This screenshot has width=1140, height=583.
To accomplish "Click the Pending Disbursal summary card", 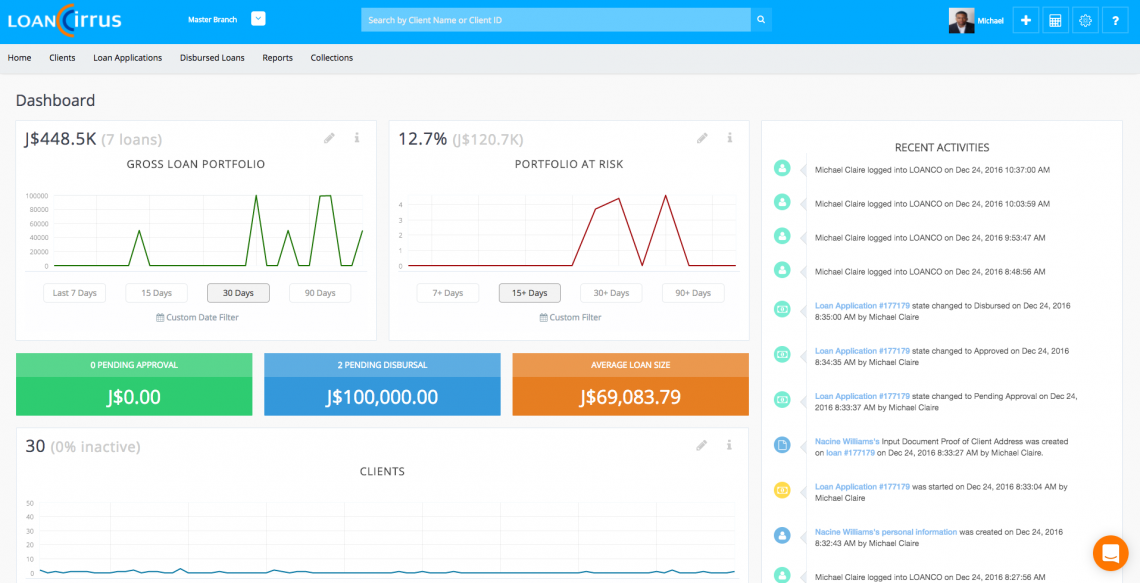I will point(382,384).
